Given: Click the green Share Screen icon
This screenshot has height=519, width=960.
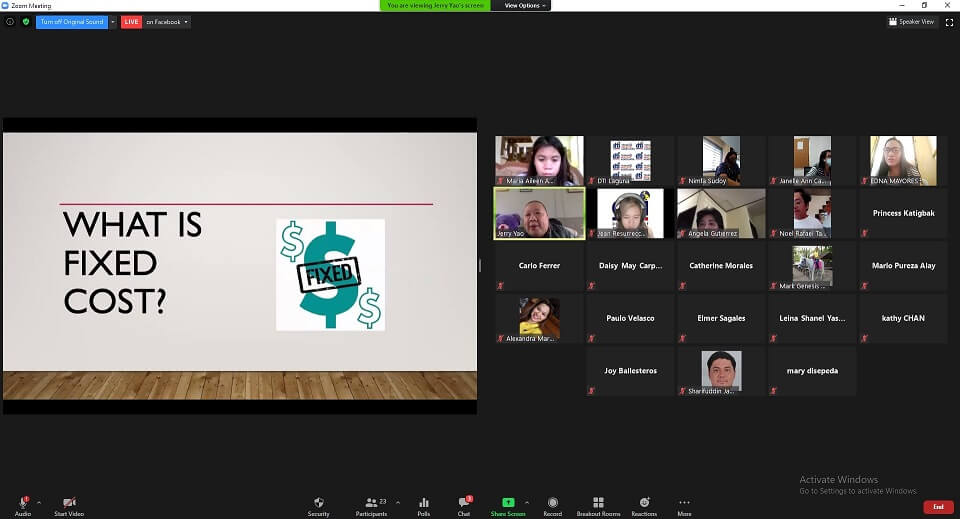Looking at the screenshot, I should click(x=507, y=502).
